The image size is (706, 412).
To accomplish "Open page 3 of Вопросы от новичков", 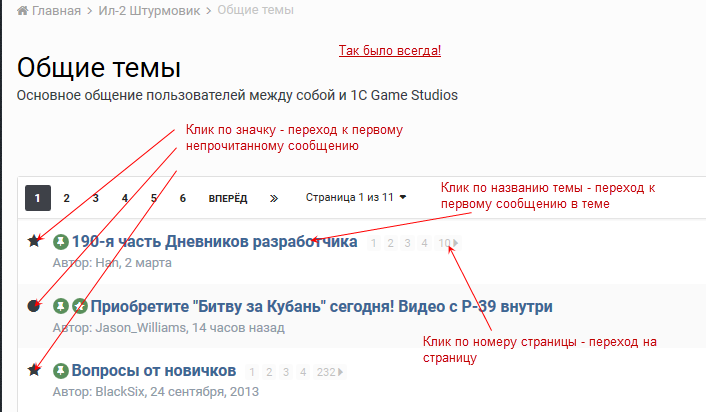I will [286, 372].
